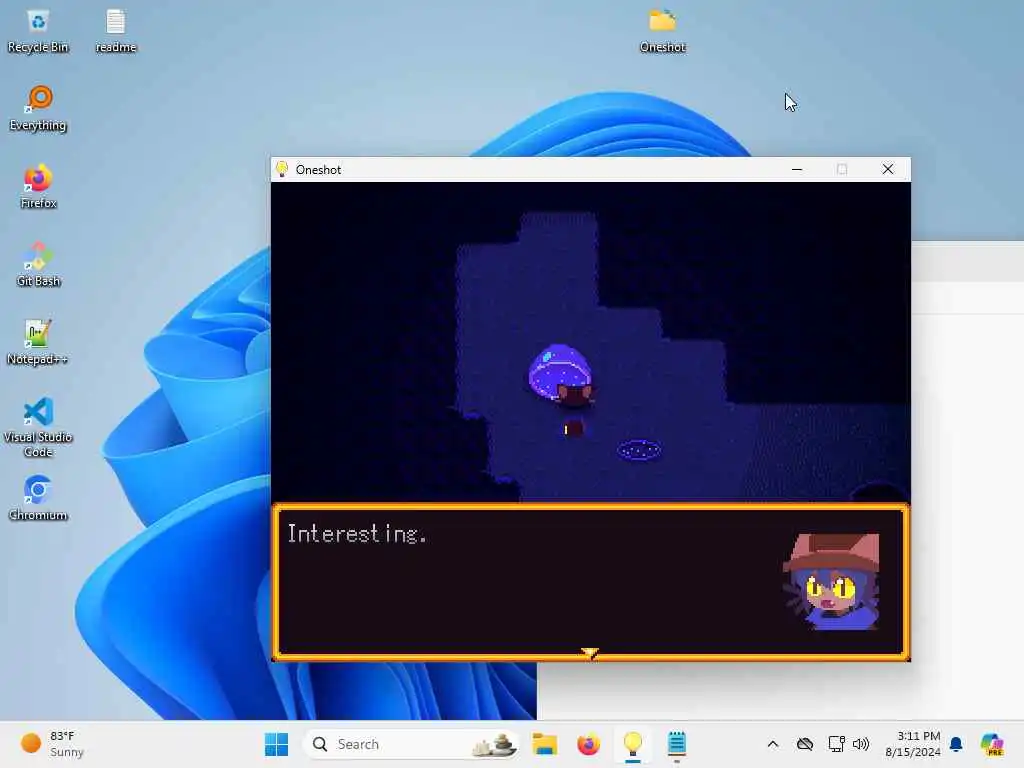Open the Windows Start menu

[276, 744]
